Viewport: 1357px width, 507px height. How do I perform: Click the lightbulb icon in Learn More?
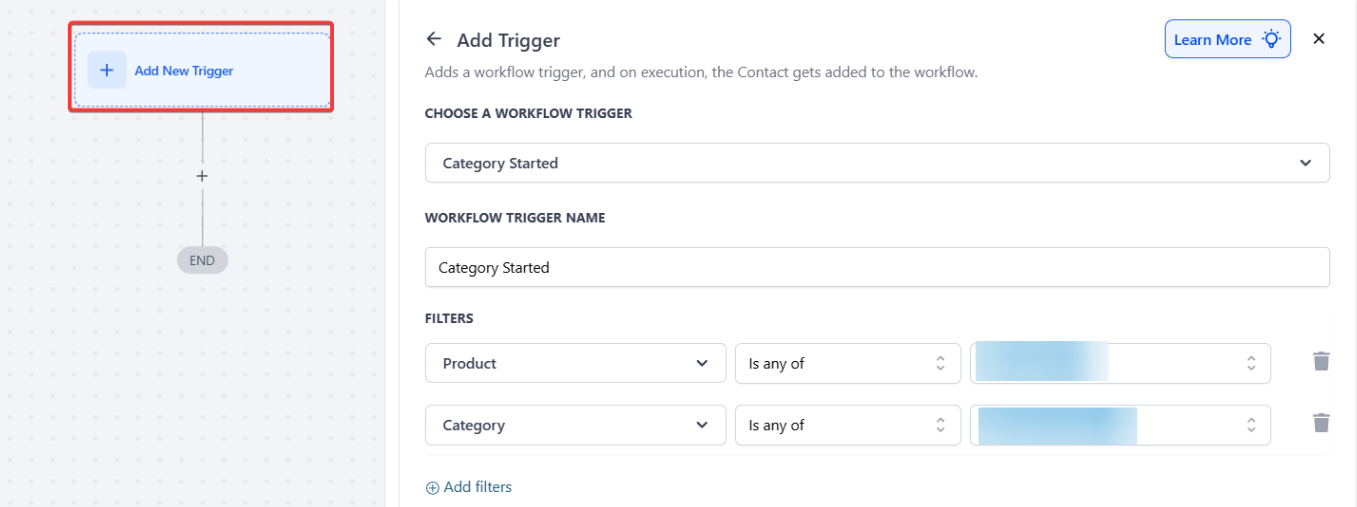1271,39
